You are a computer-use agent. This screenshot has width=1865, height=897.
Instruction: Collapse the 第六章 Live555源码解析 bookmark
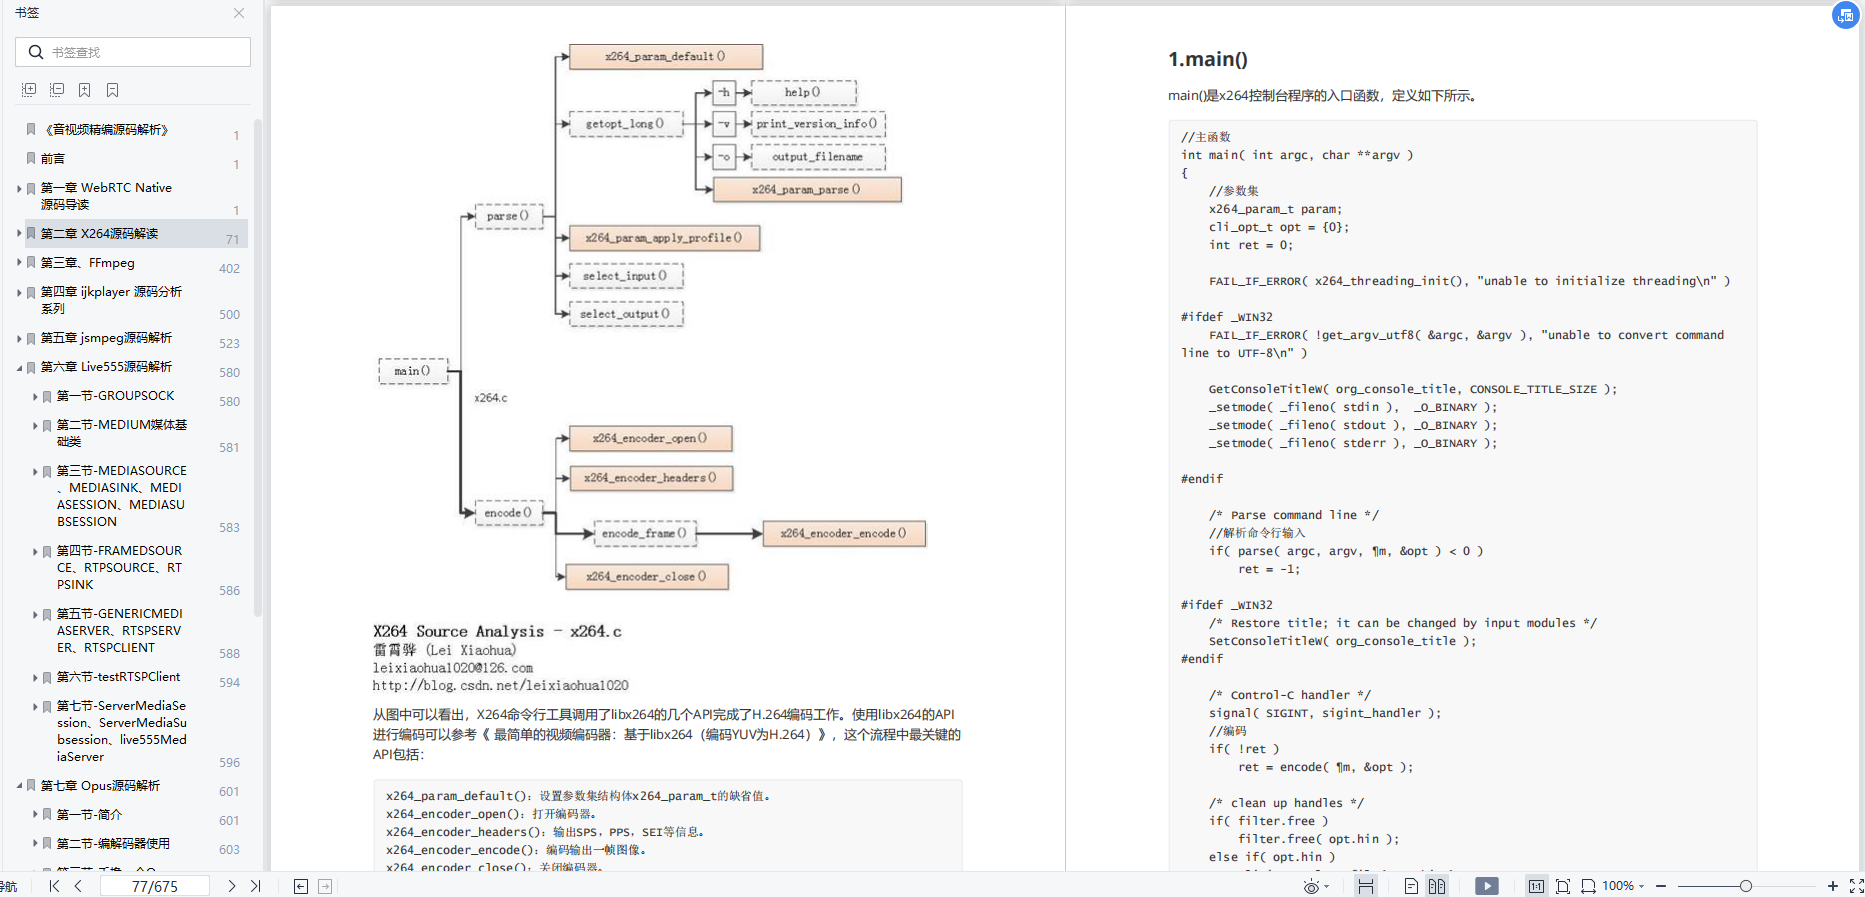point(19,367)
